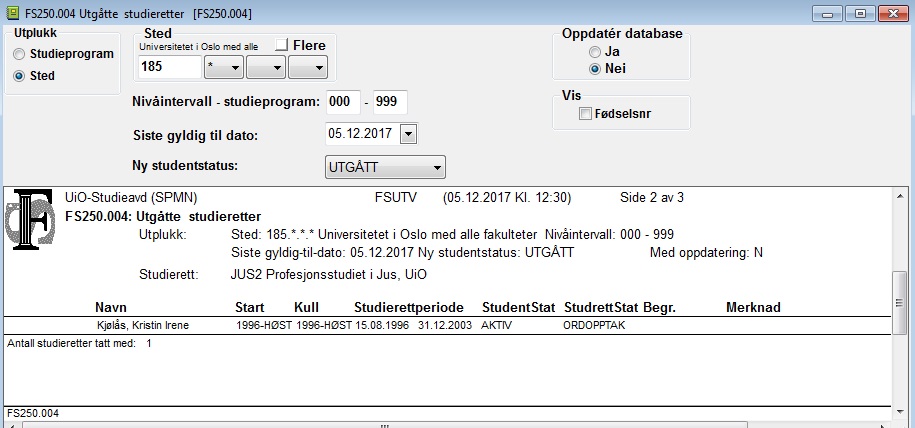Click the Start column header
The width and height of the screenshot is (915, 428).
pyautogui.click(x=250, y=308)
